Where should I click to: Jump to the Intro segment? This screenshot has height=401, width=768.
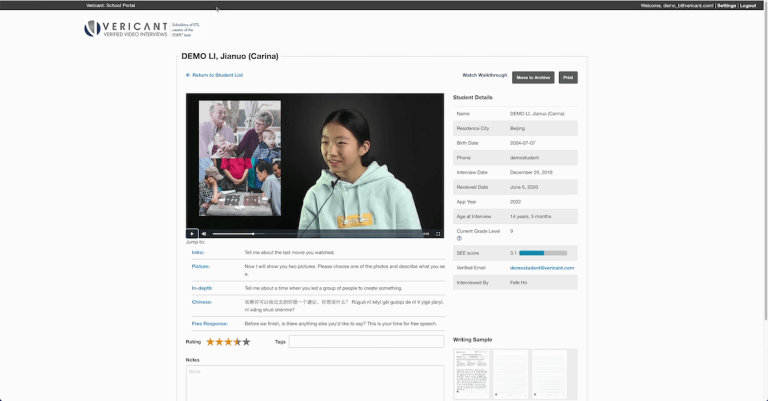(x=198, y=253)
